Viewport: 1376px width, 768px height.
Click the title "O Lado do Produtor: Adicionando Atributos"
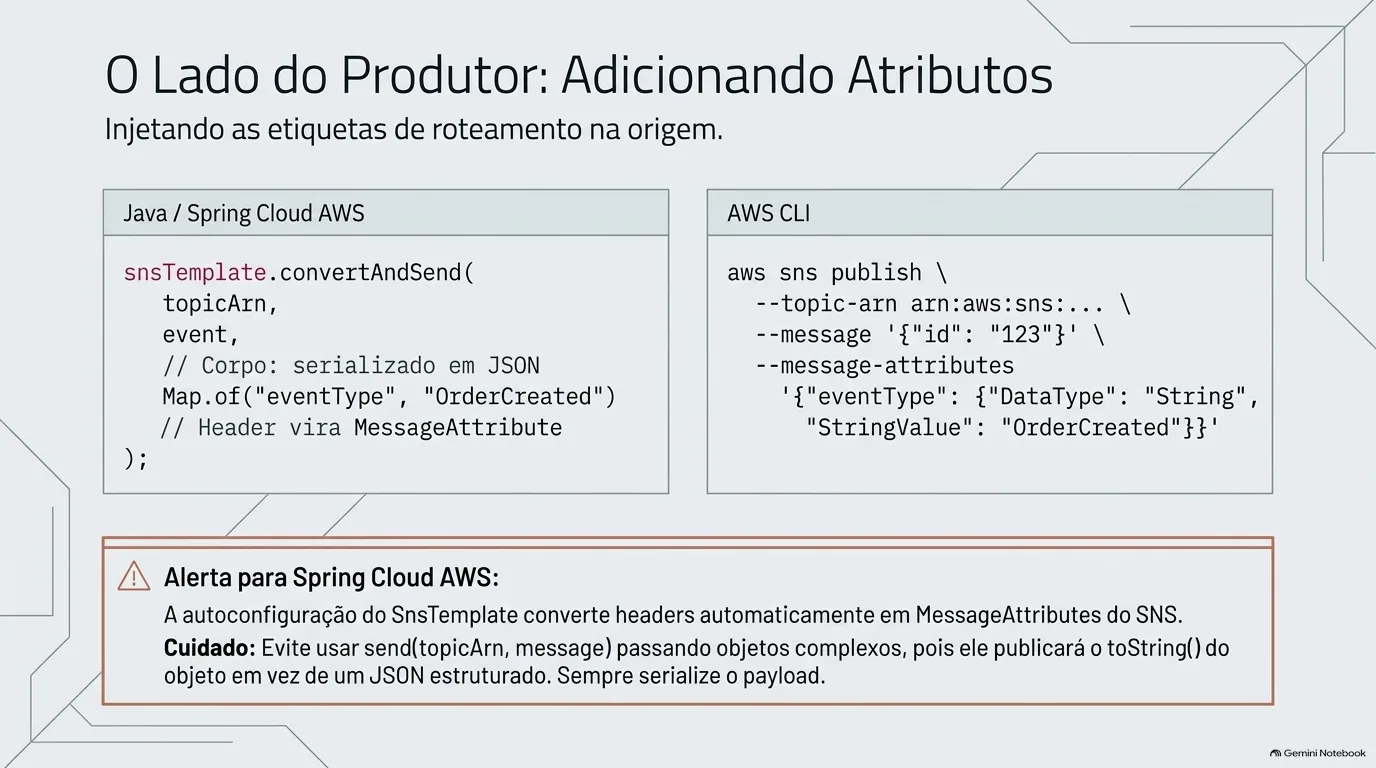[579, 77]
